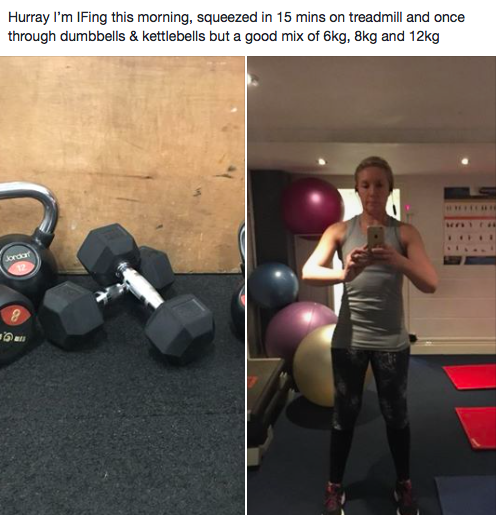Click the Jordan brand logo on the kettlebell

pyautogui.click(x=20, y=257)
